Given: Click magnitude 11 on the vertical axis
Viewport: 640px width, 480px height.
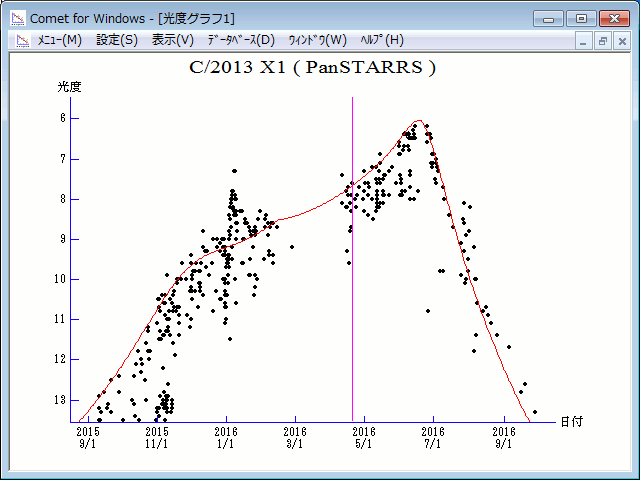Looking at the screenshot, I should coord(60,319).
